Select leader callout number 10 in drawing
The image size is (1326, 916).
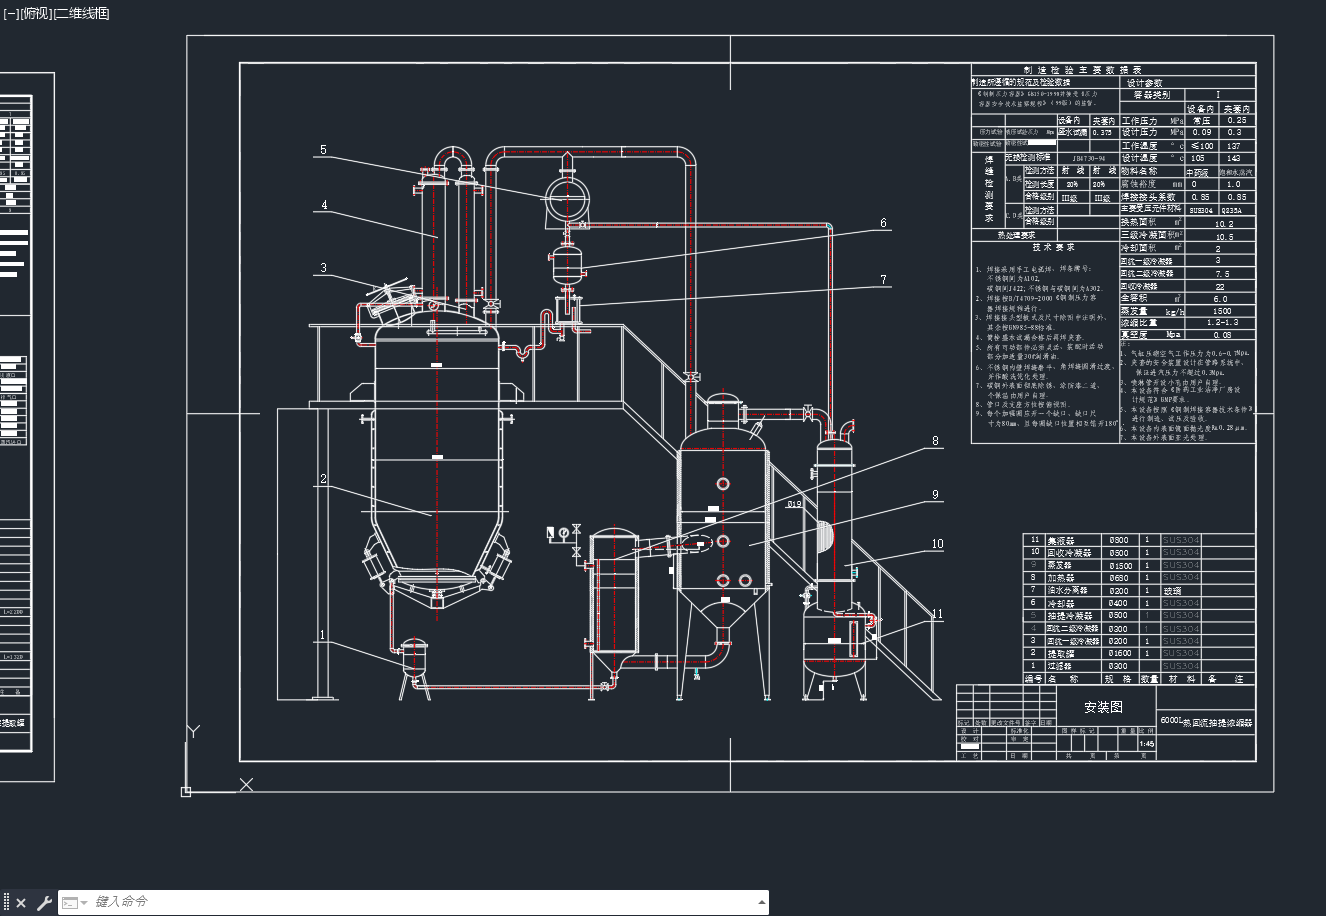coord(937,544)
